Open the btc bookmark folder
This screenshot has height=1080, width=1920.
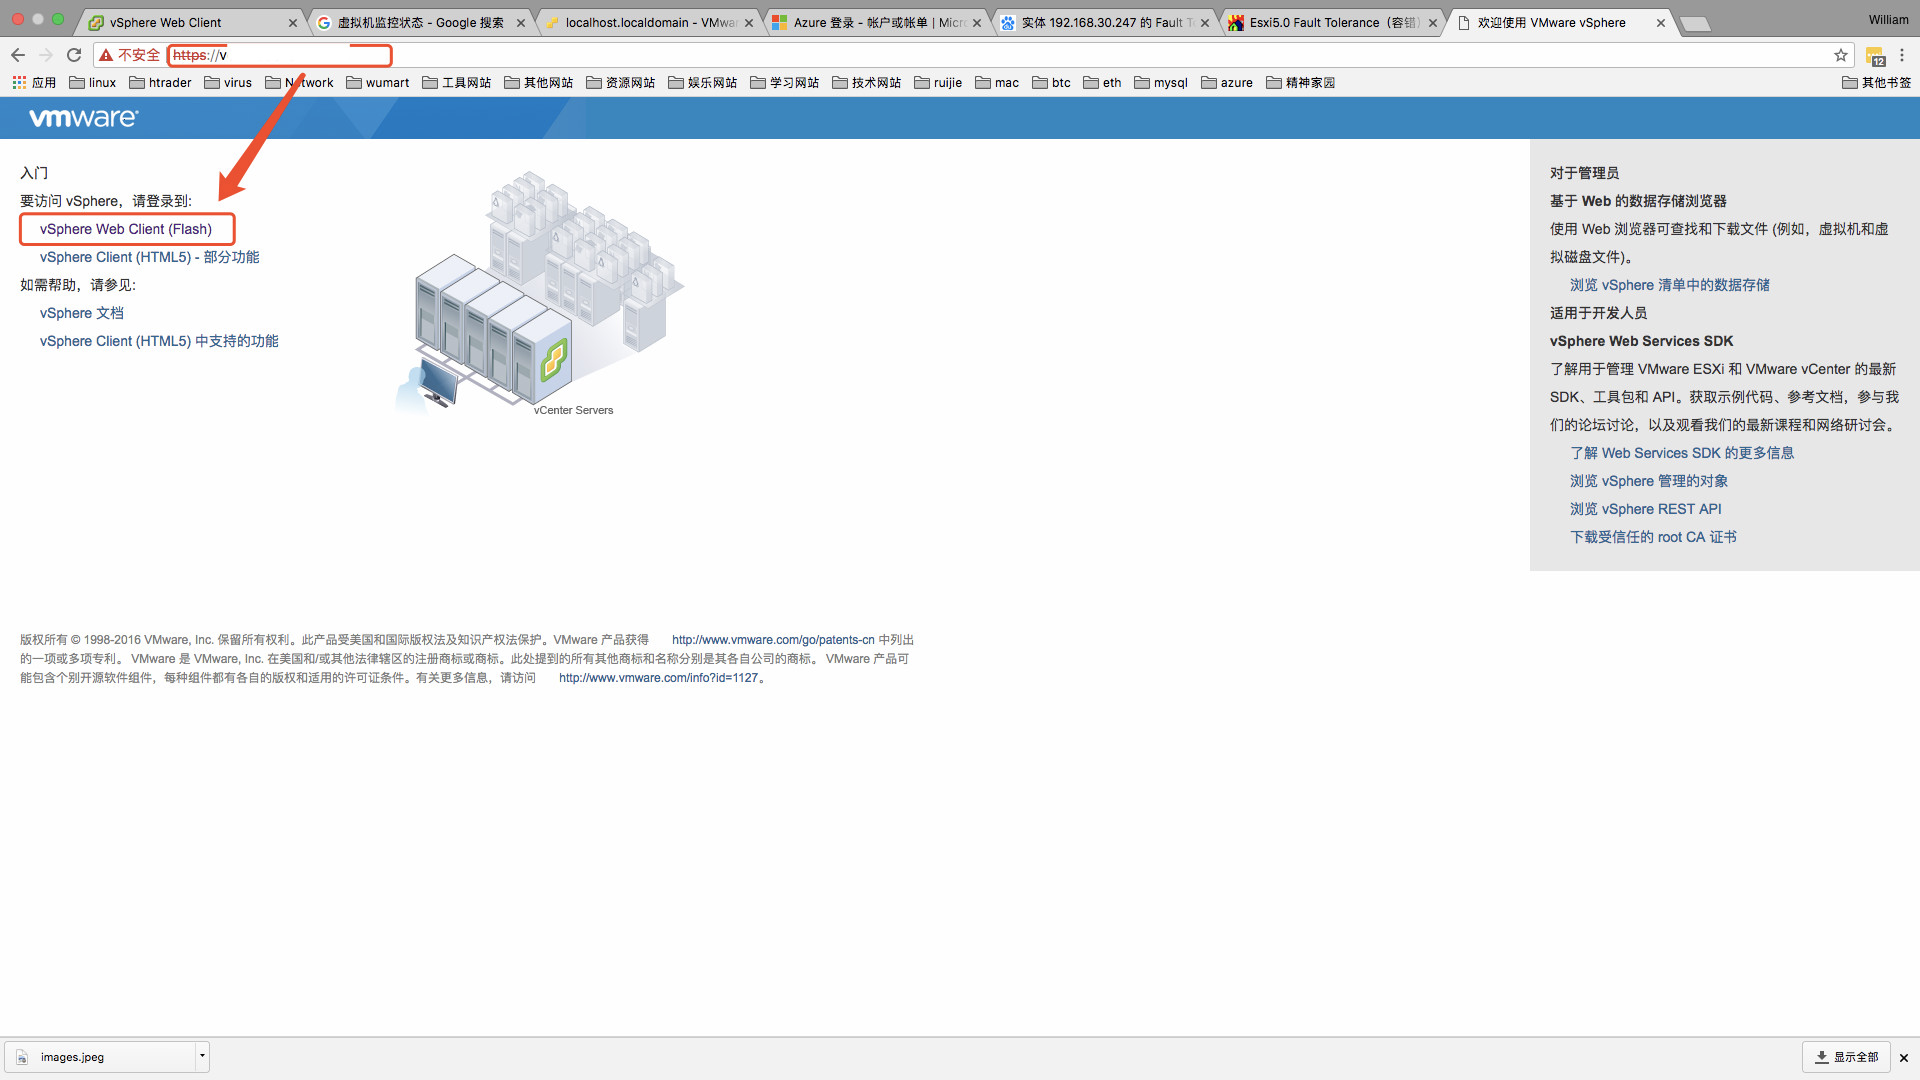pos(1051,83)
